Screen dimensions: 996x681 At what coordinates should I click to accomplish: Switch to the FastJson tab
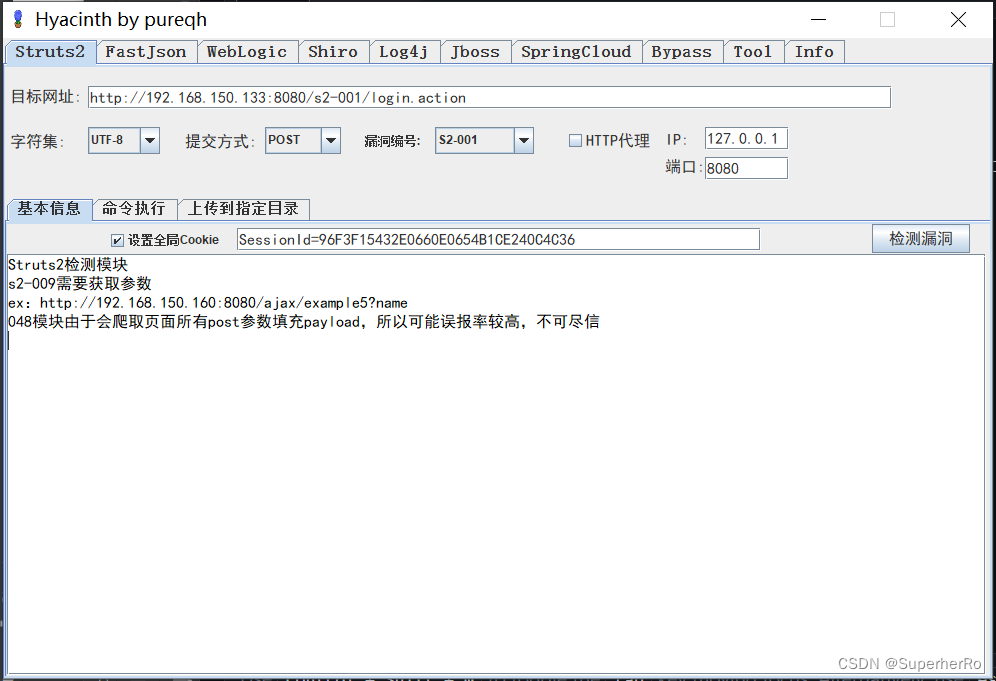[146, 51]
